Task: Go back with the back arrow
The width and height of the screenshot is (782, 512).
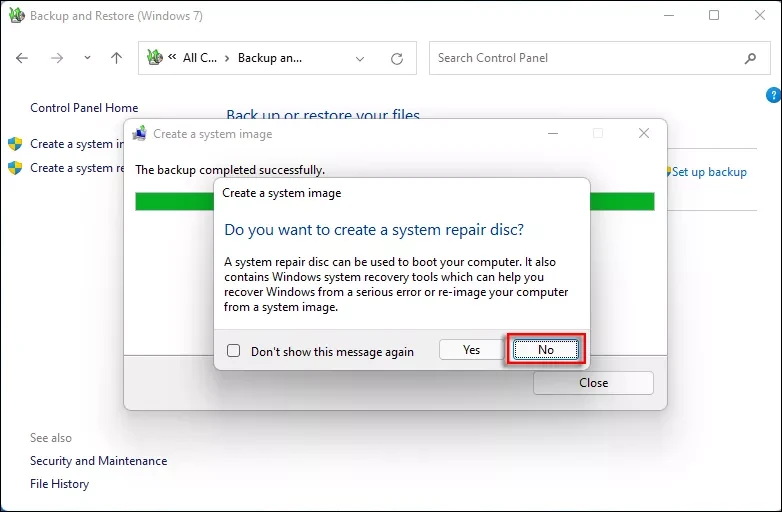Action: tap(22, 58)
